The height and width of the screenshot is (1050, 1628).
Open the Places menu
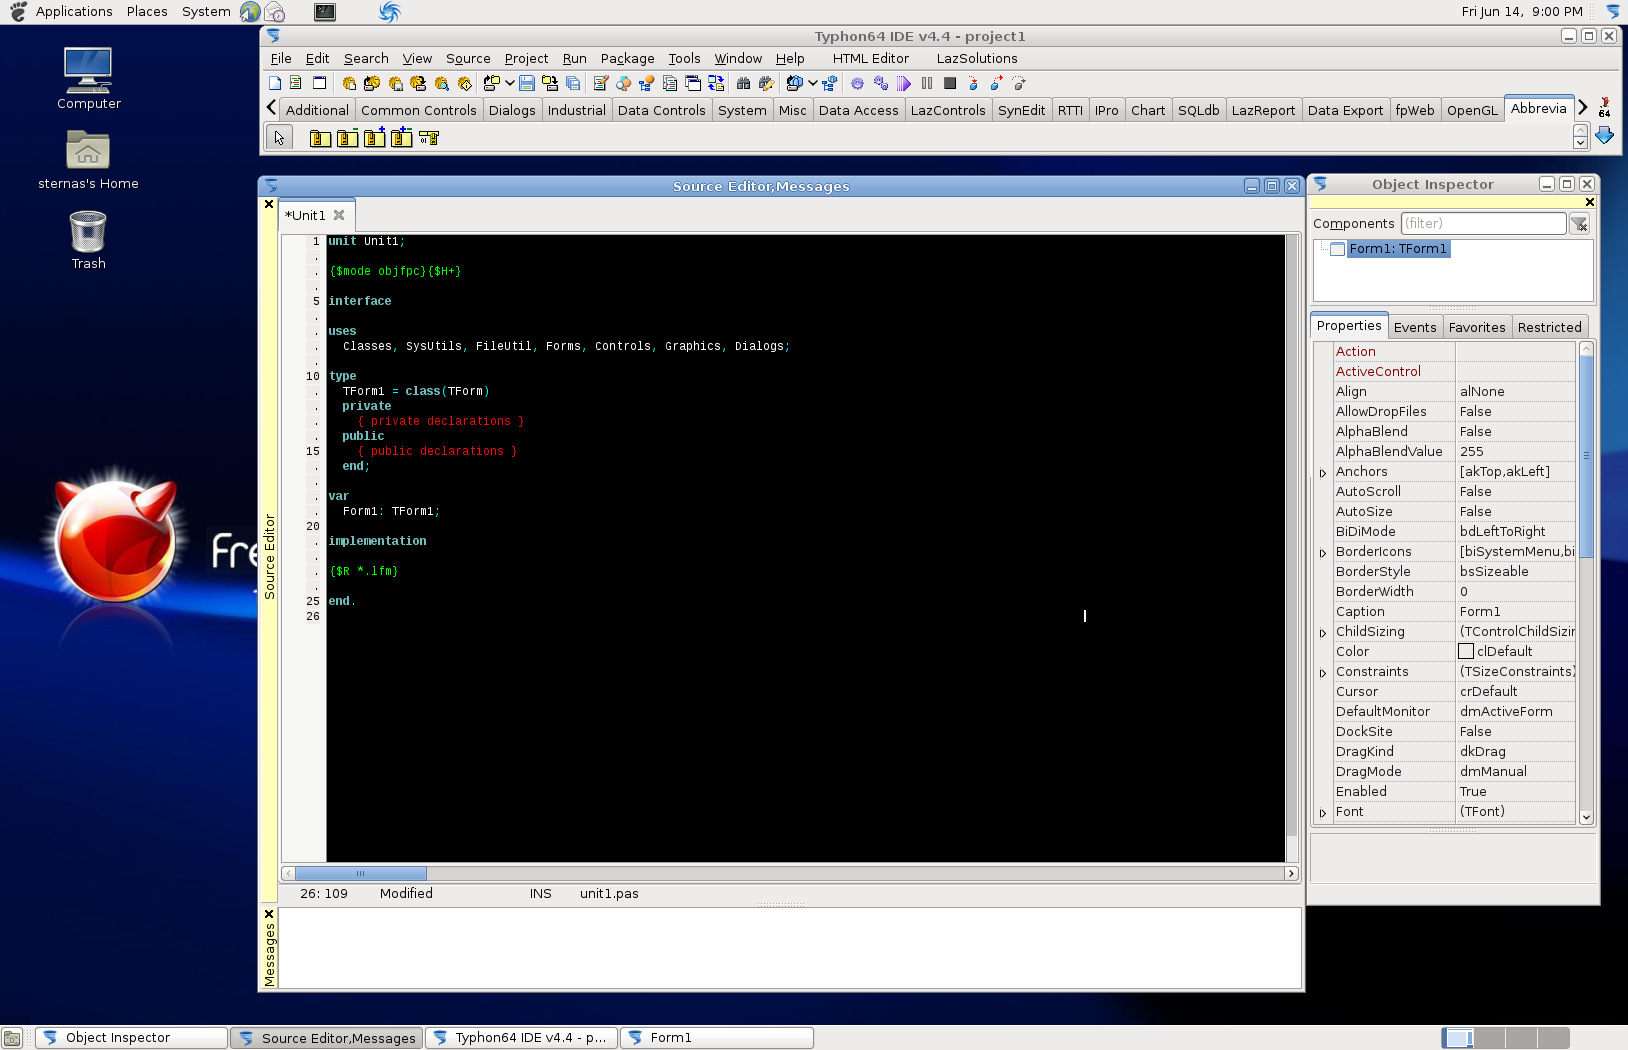coord(147,12)
